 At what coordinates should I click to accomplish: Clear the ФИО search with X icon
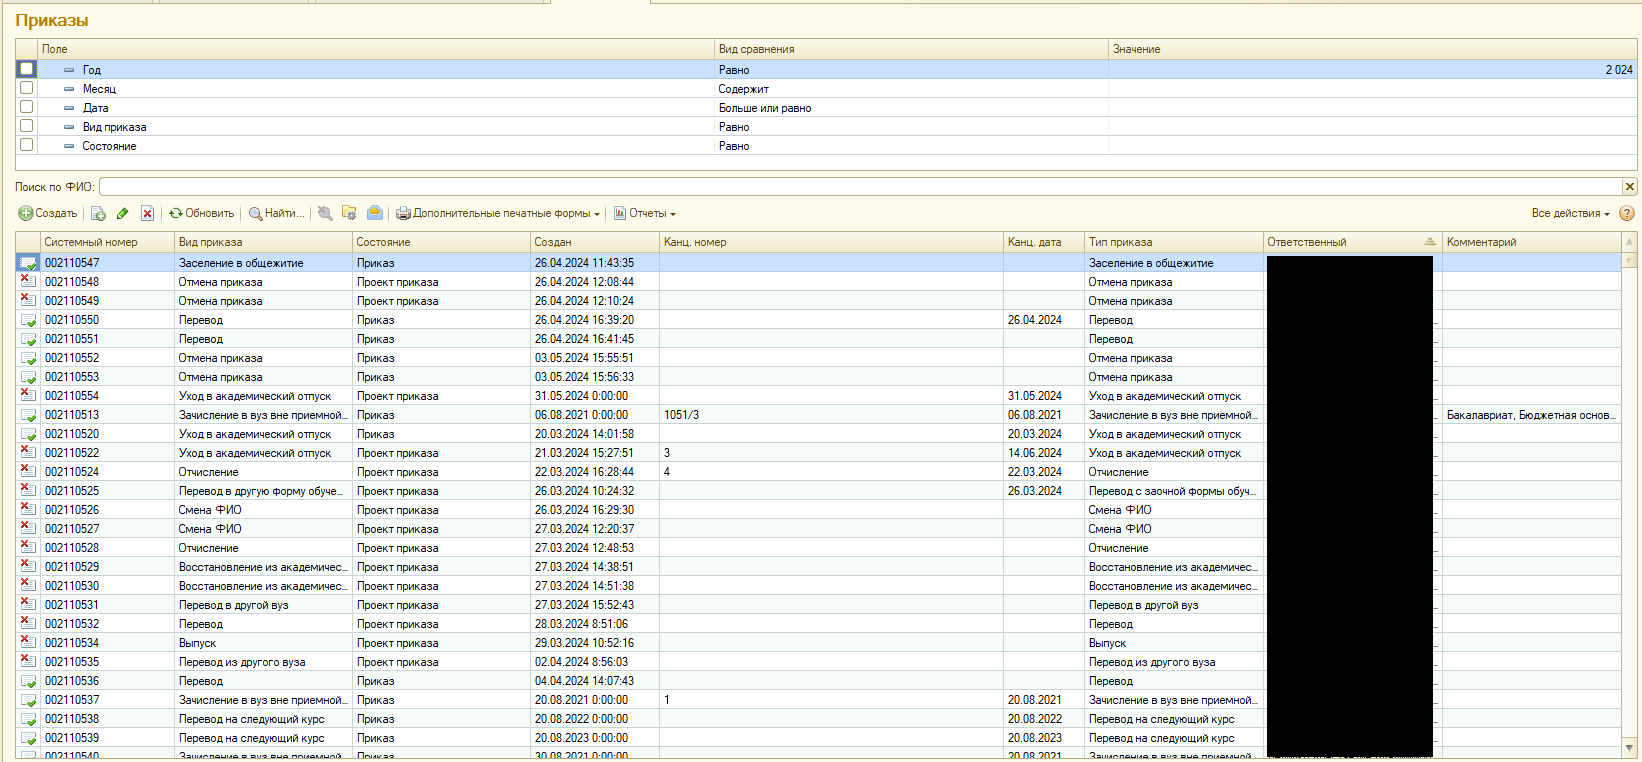coord(1630,187)
